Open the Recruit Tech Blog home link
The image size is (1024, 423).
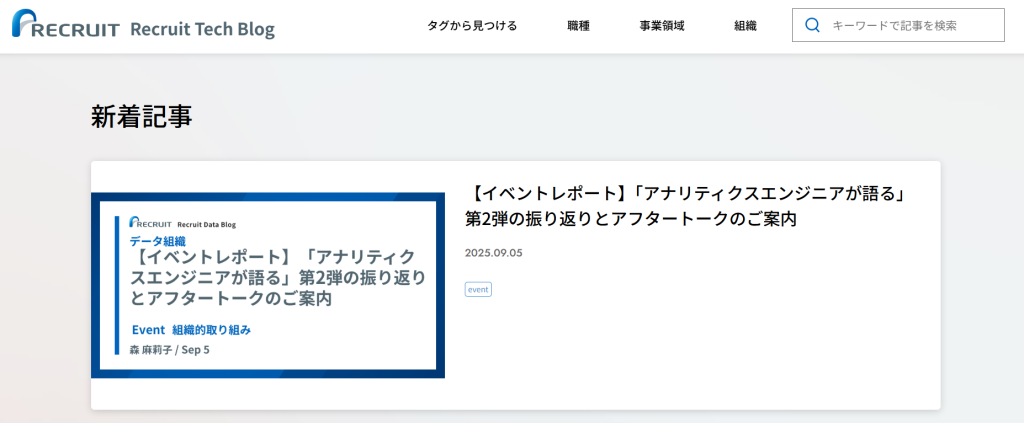pos(202,28)
